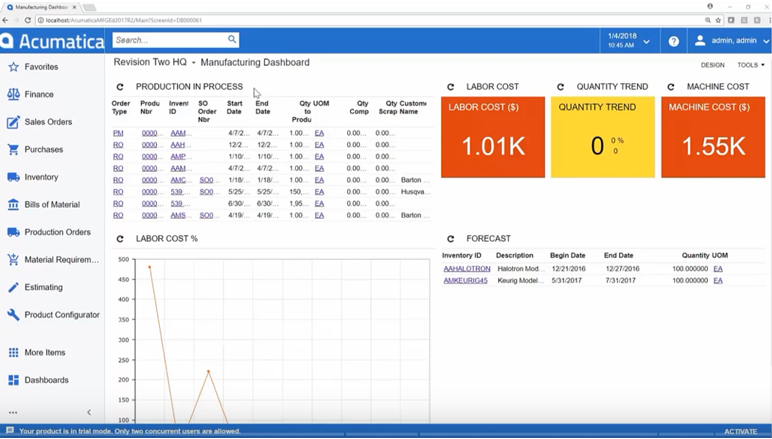Viewport: 772px width, 439px height.
Task: Refresh the Quantity Trend widget
Action: point(560,87)
